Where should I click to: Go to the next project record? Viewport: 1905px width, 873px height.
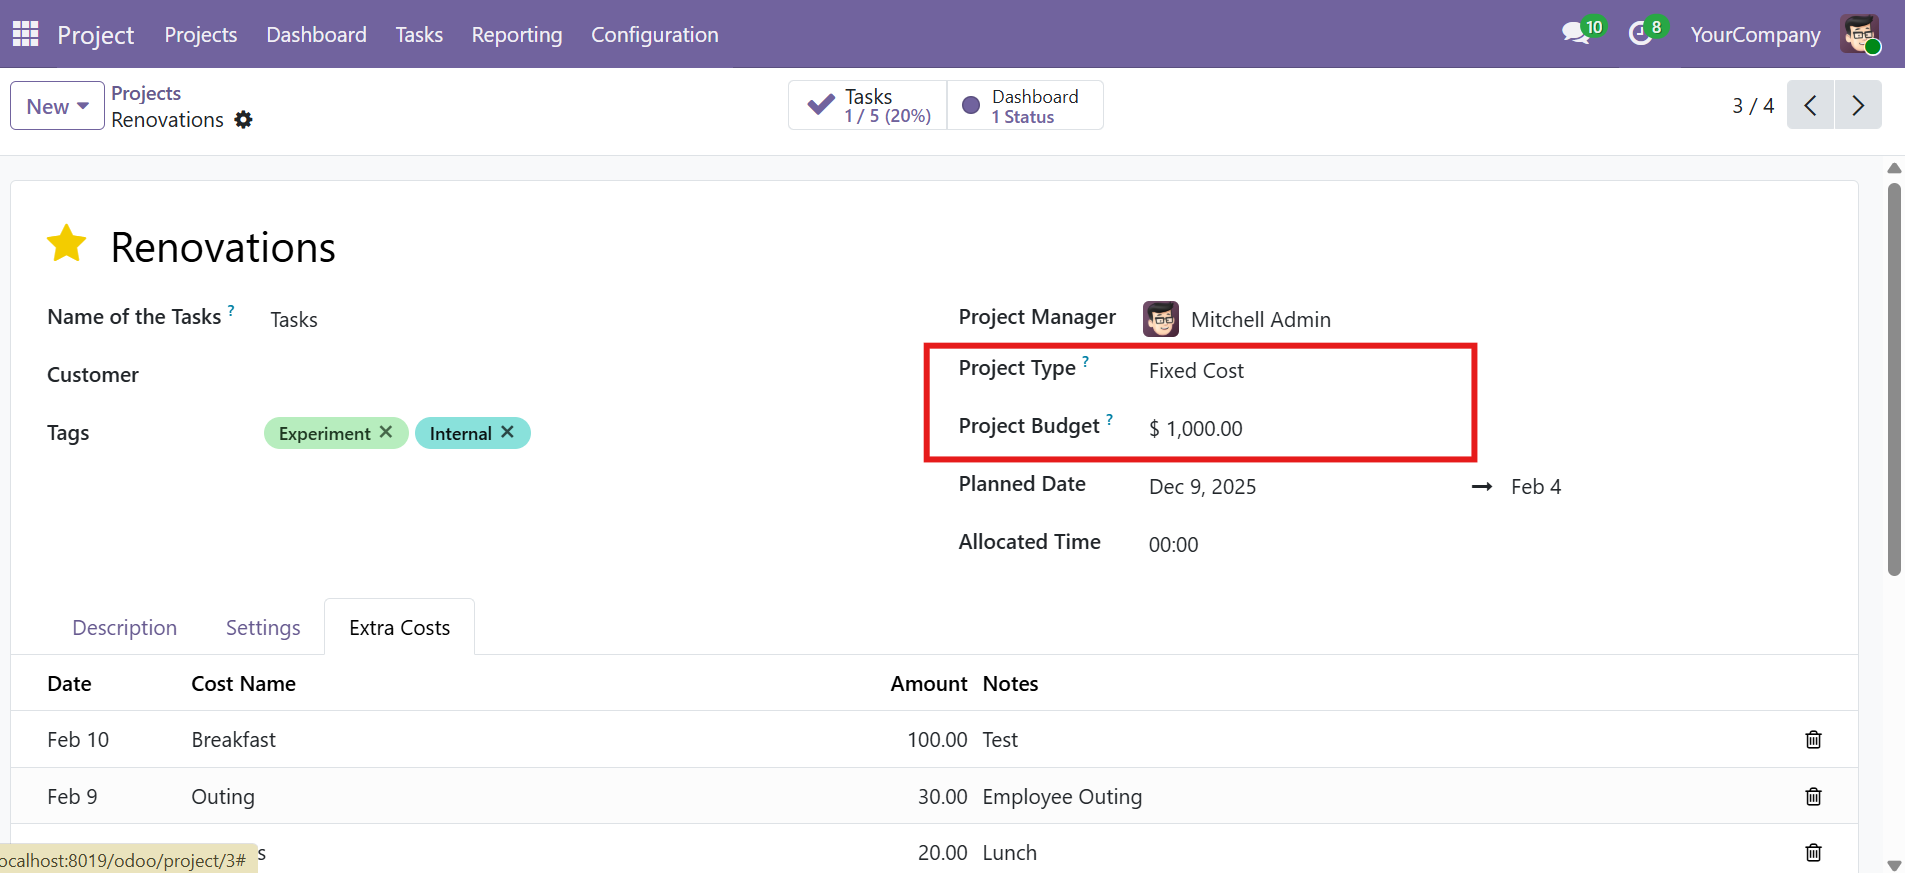(1857, 105)
